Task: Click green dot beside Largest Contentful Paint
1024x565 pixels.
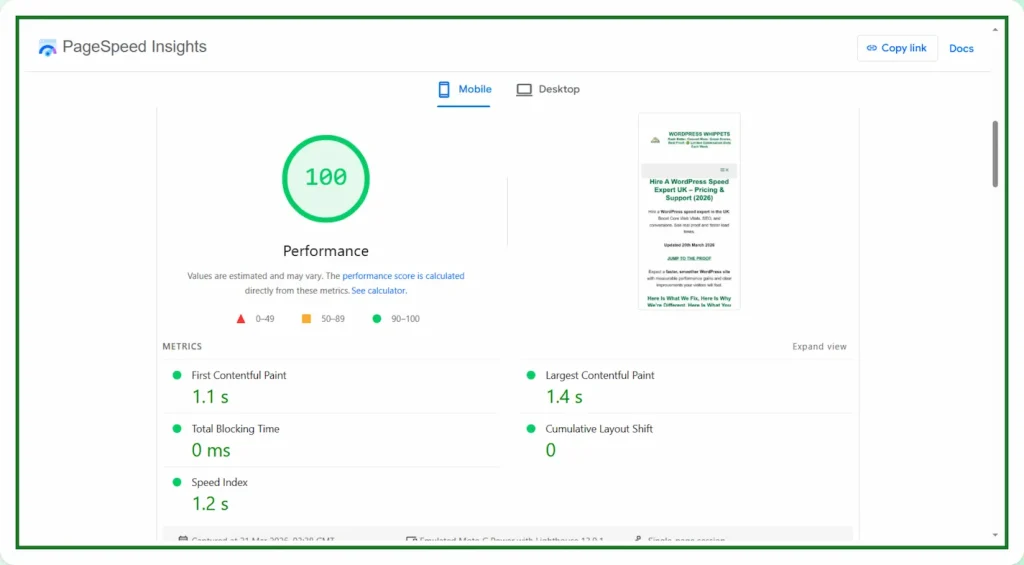Action: tap(531, 375)
